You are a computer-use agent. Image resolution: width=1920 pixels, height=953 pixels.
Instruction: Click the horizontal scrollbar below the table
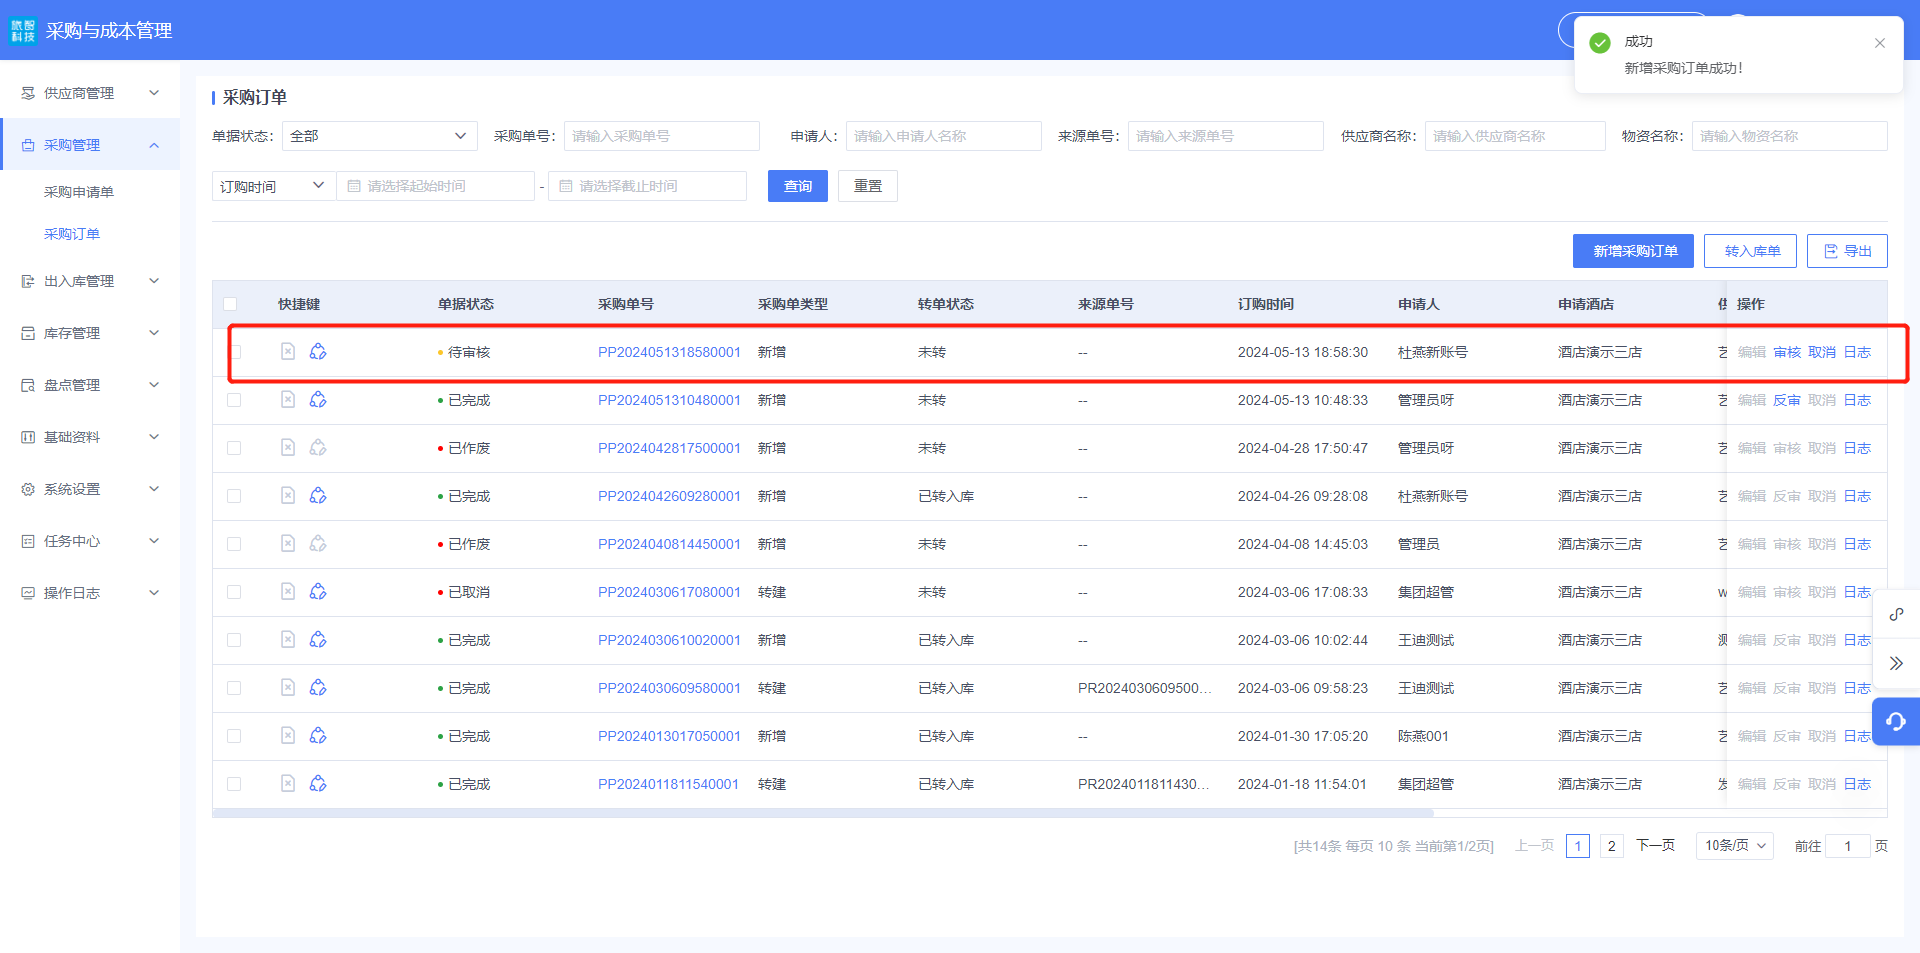point(823,813)
